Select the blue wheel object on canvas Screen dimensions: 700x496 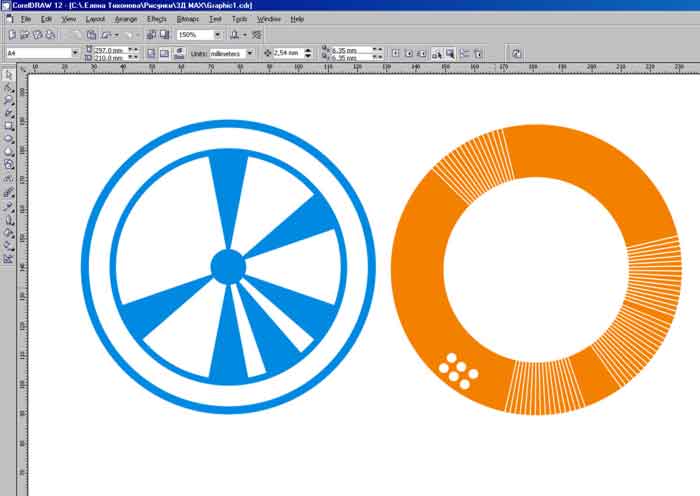tap(228, 267)
